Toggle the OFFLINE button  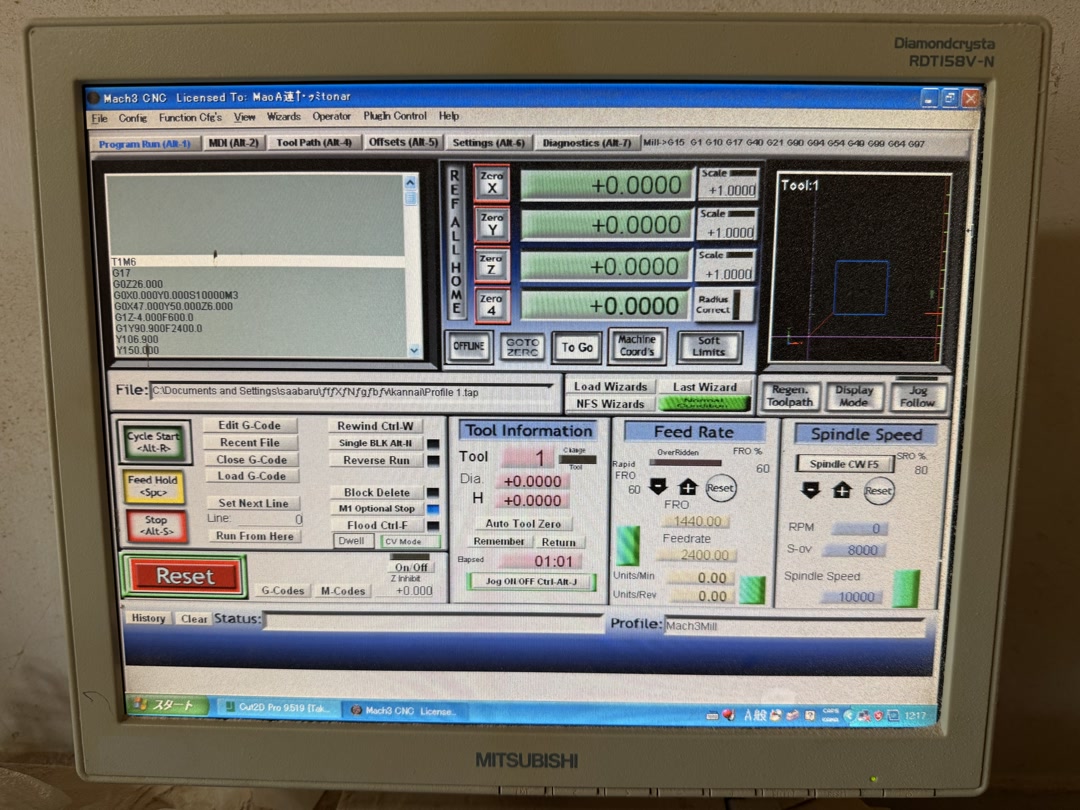[x=468, y=346]
